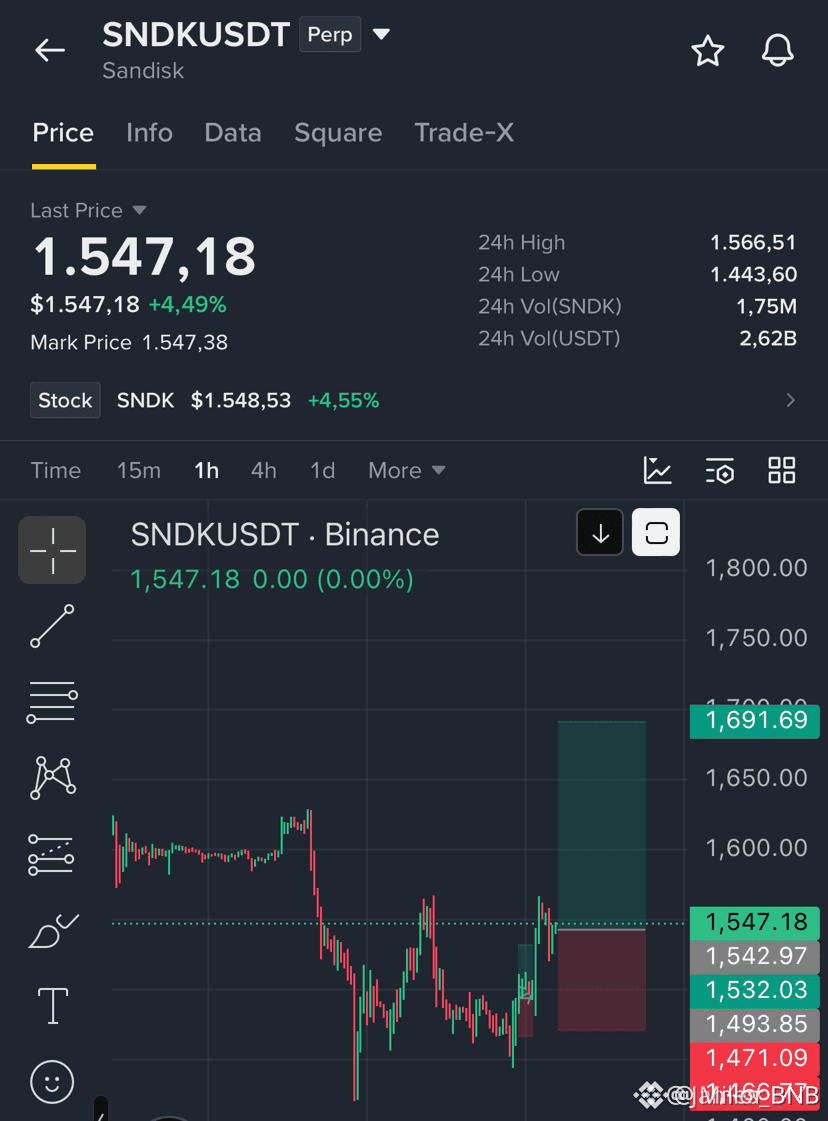Switch to the Price tab

63,133
